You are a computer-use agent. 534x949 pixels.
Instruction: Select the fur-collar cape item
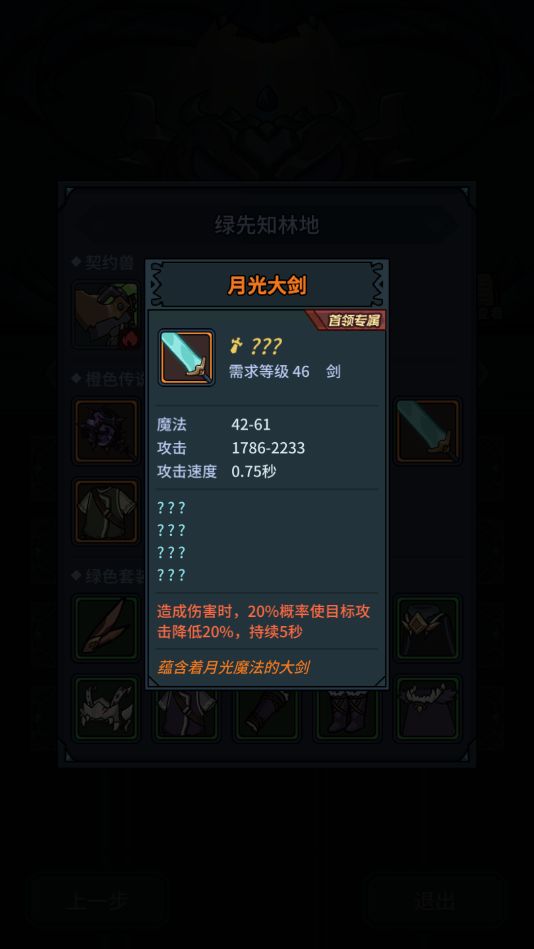pyautogui.click(x=427, y=708)
